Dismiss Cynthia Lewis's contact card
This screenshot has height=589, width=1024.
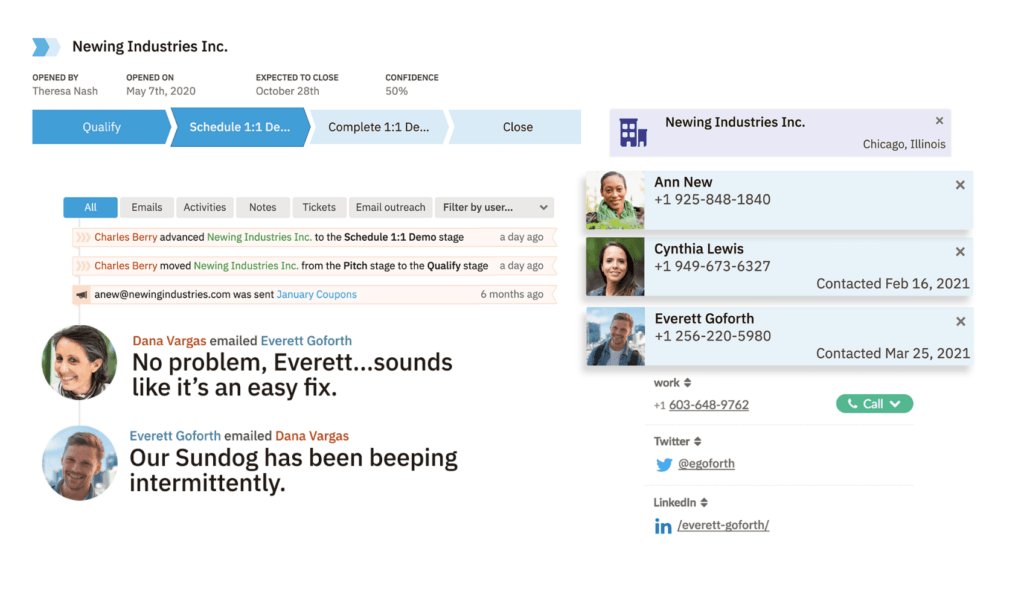[x=960, y=251]
